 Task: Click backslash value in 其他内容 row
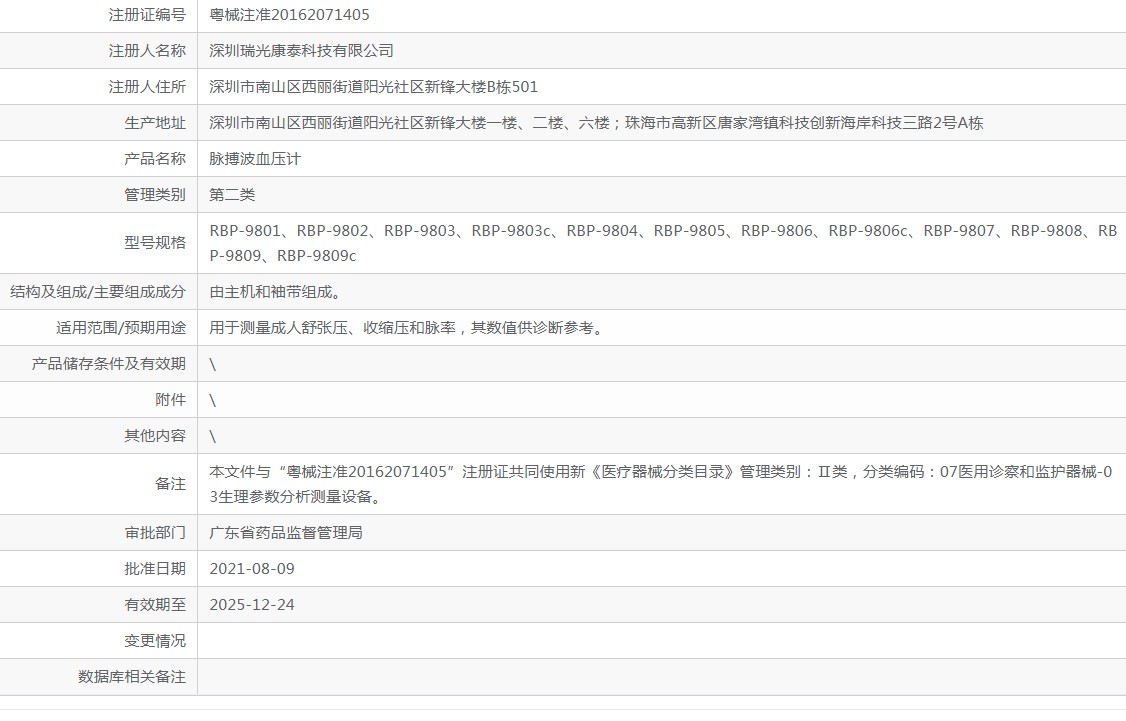coord(213,436)
